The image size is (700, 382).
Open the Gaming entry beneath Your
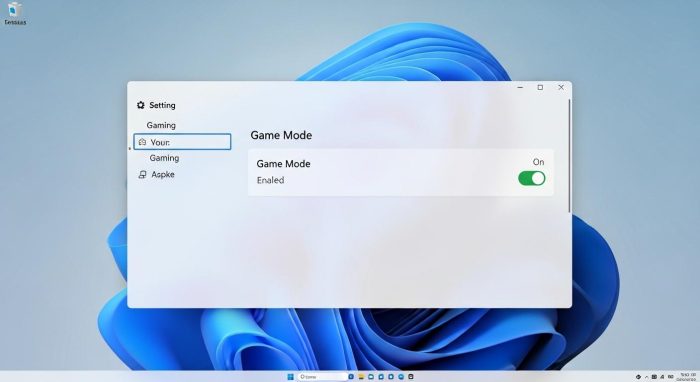click(x=164, y=158)
